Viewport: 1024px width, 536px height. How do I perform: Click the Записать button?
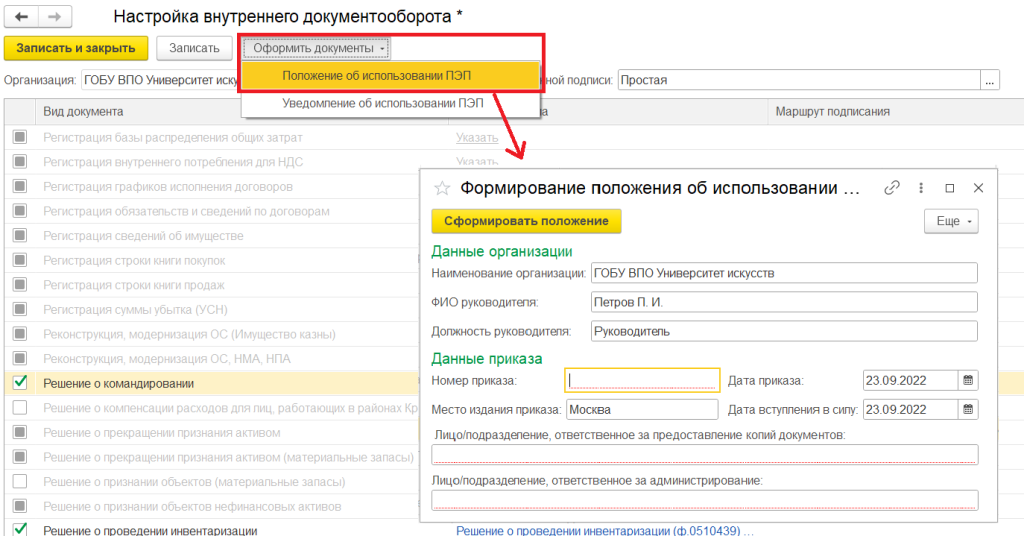pyautogui.click(x=194, y=48)
